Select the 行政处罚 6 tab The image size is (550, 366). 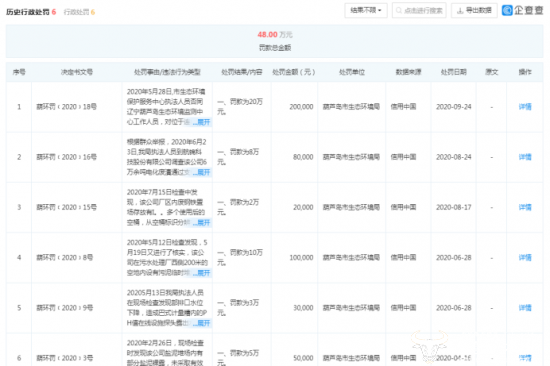(79, 12)
